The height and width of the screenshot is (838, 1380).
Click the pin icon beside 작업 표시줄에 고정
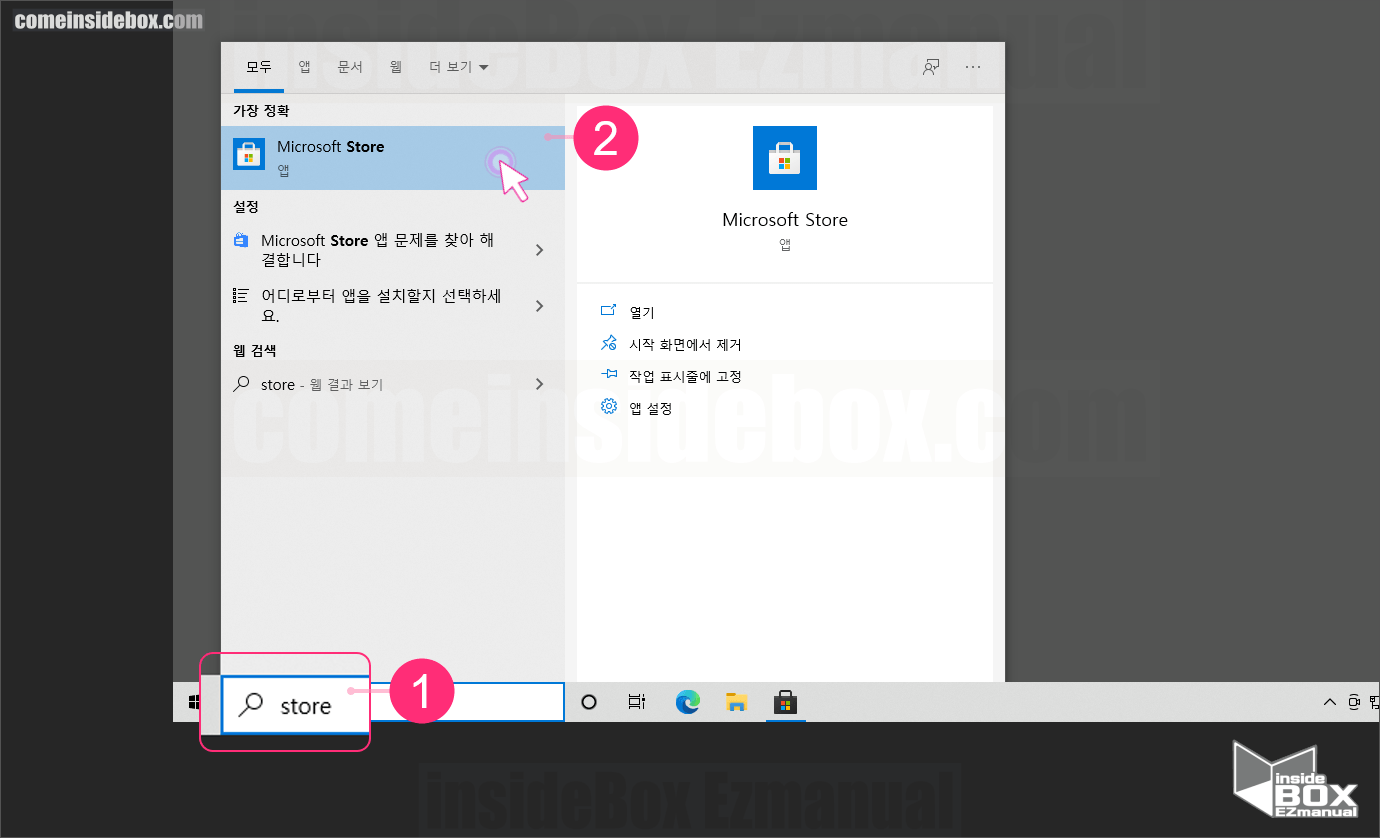point(608,376)
